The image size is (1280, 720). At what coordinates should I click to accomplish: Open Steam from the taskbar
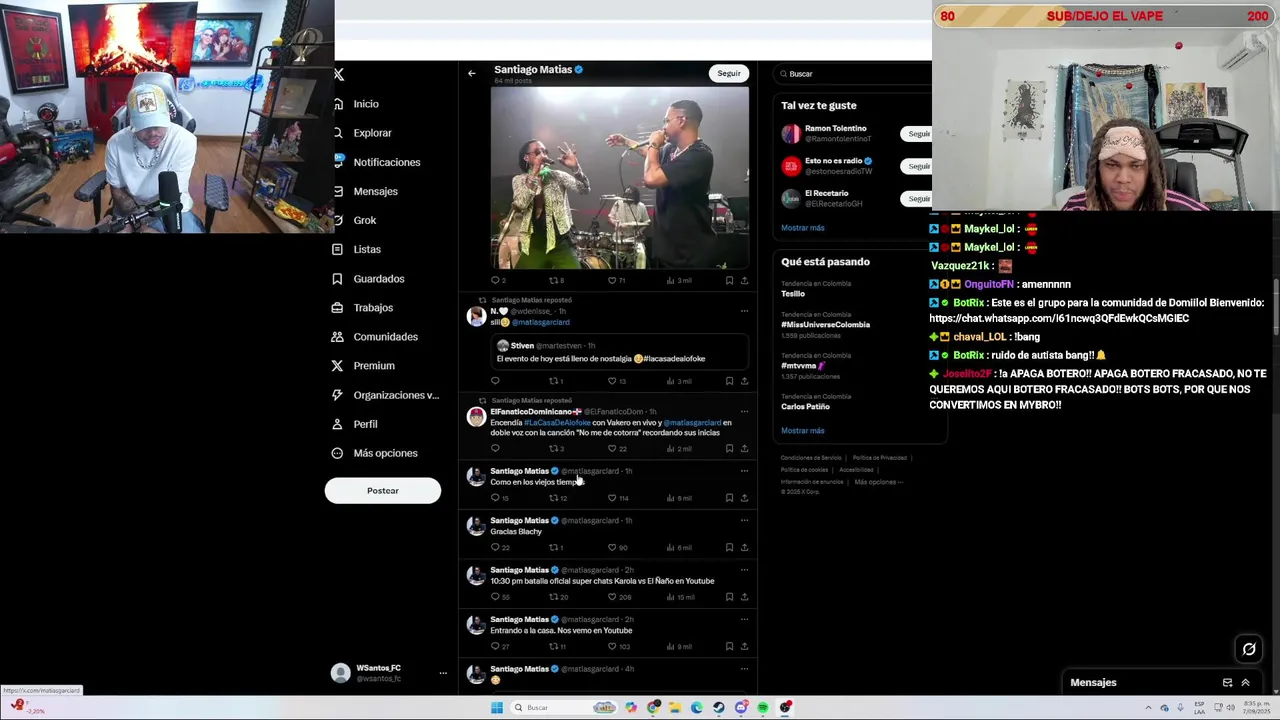click(x=719, y=708)
